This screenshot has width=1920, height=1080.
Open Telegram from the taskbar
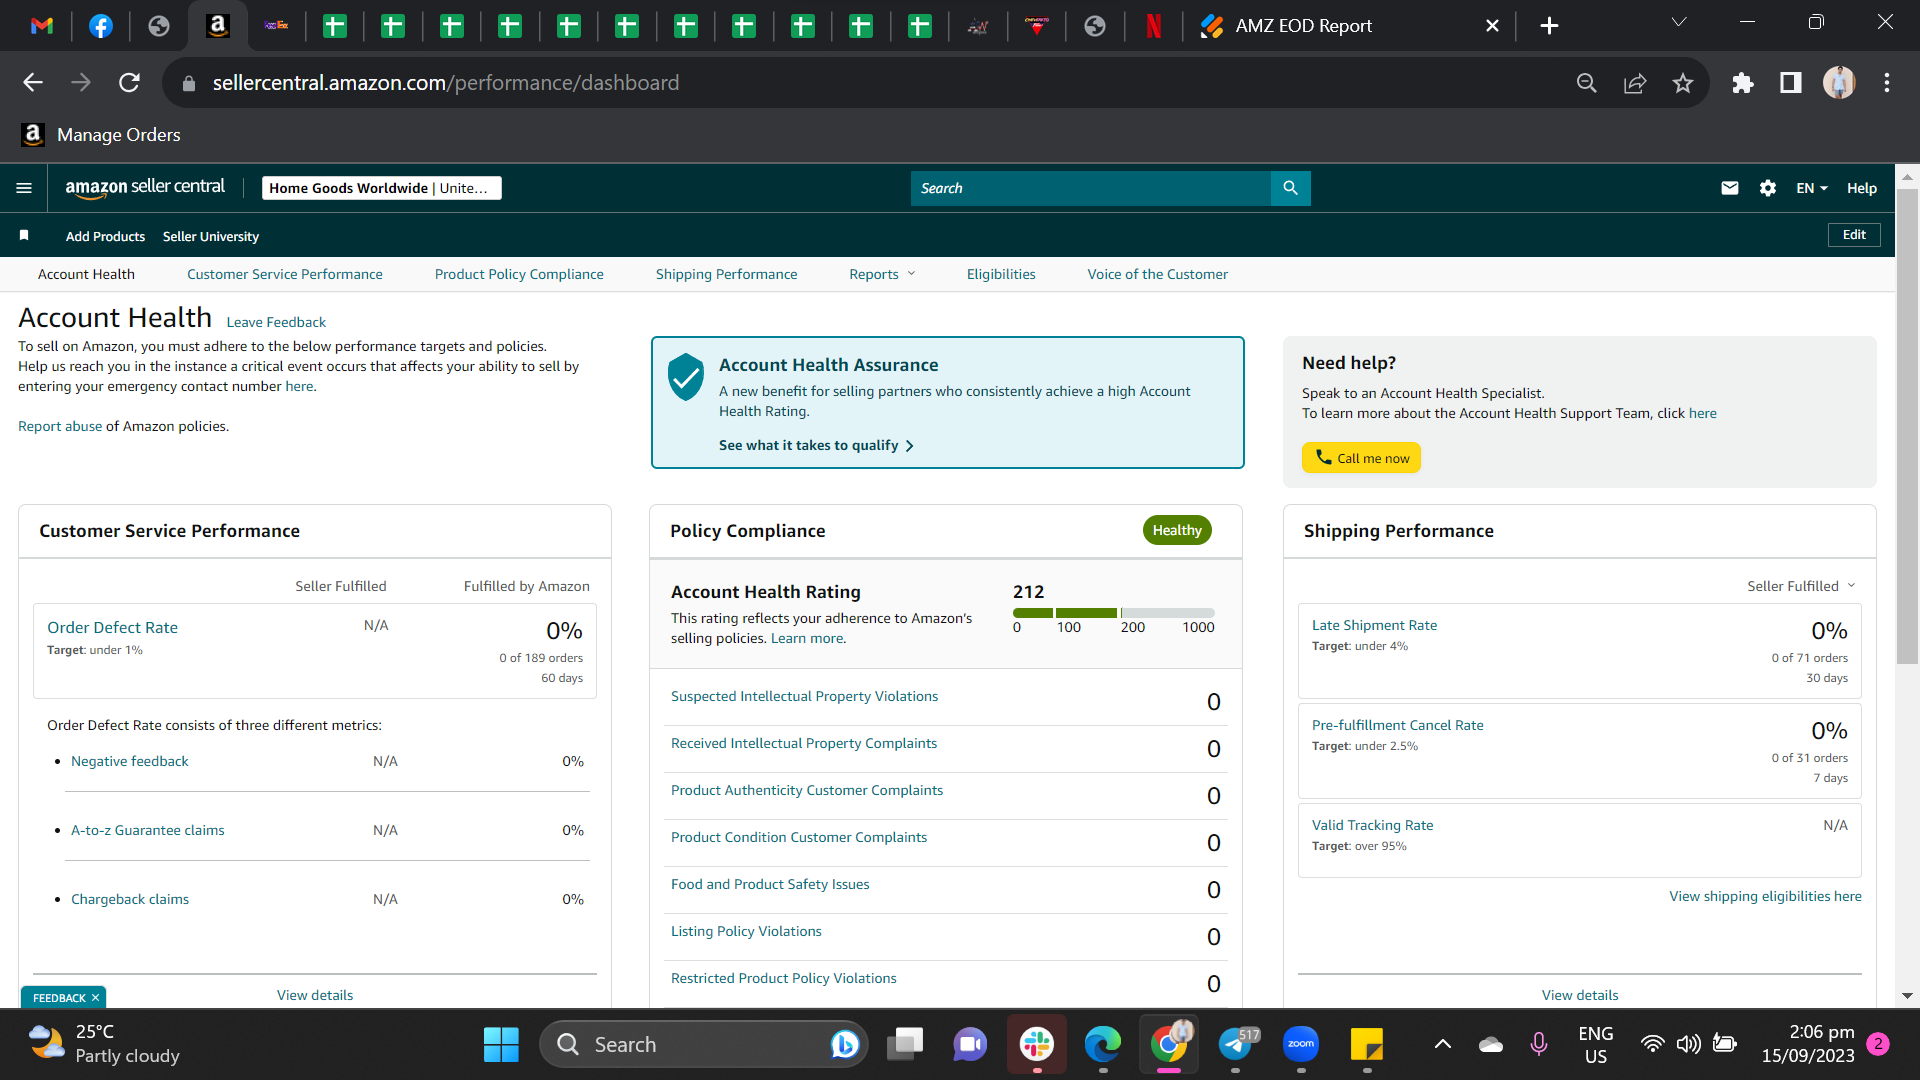1237,1045
